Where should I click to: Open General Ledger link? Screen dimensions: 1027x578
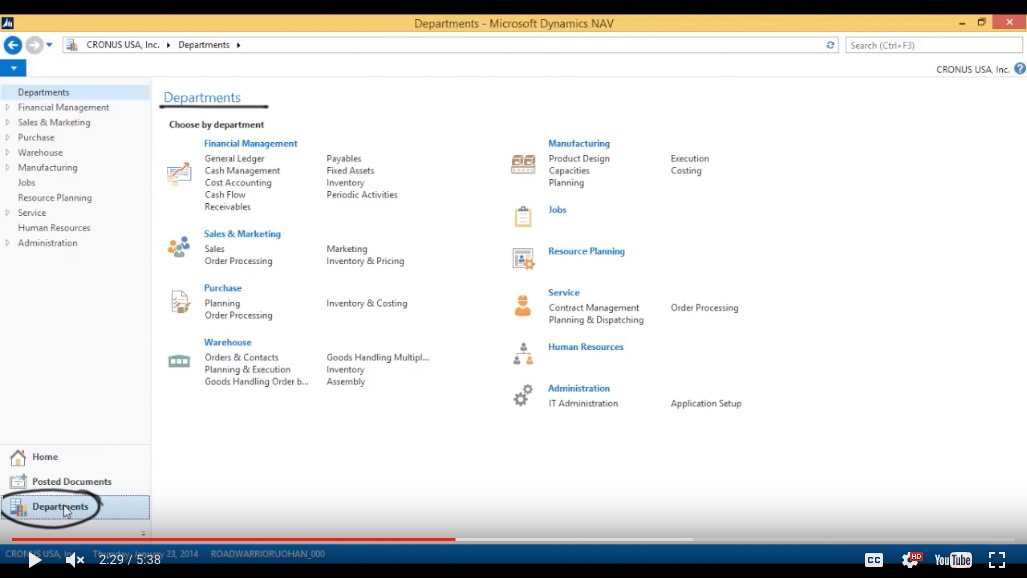[234, 158]
